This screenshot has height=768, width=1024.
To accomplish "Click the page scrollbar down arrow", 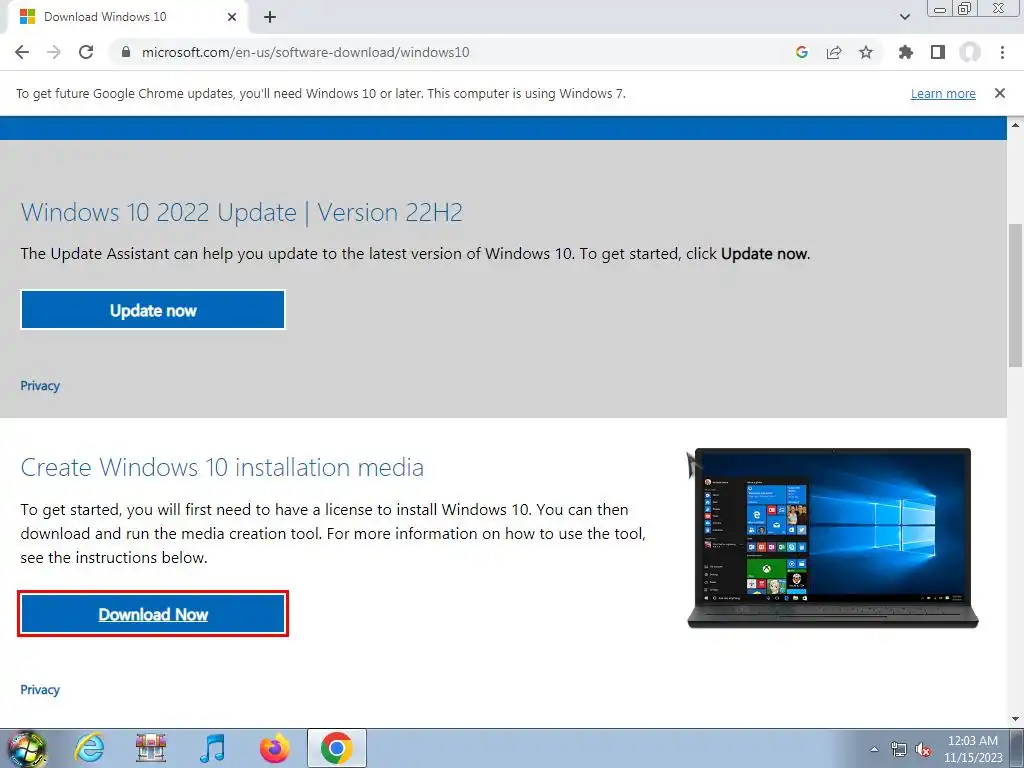I will [1016, 719].
